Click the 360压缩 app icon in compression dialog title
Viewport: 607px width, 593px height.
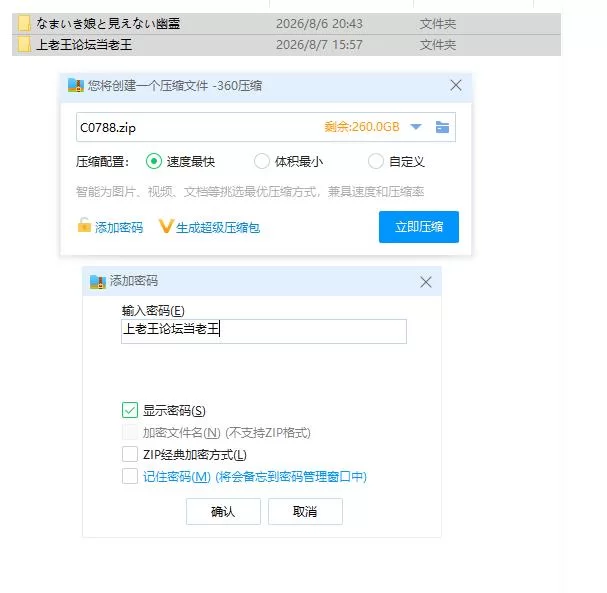click(75, 85)
